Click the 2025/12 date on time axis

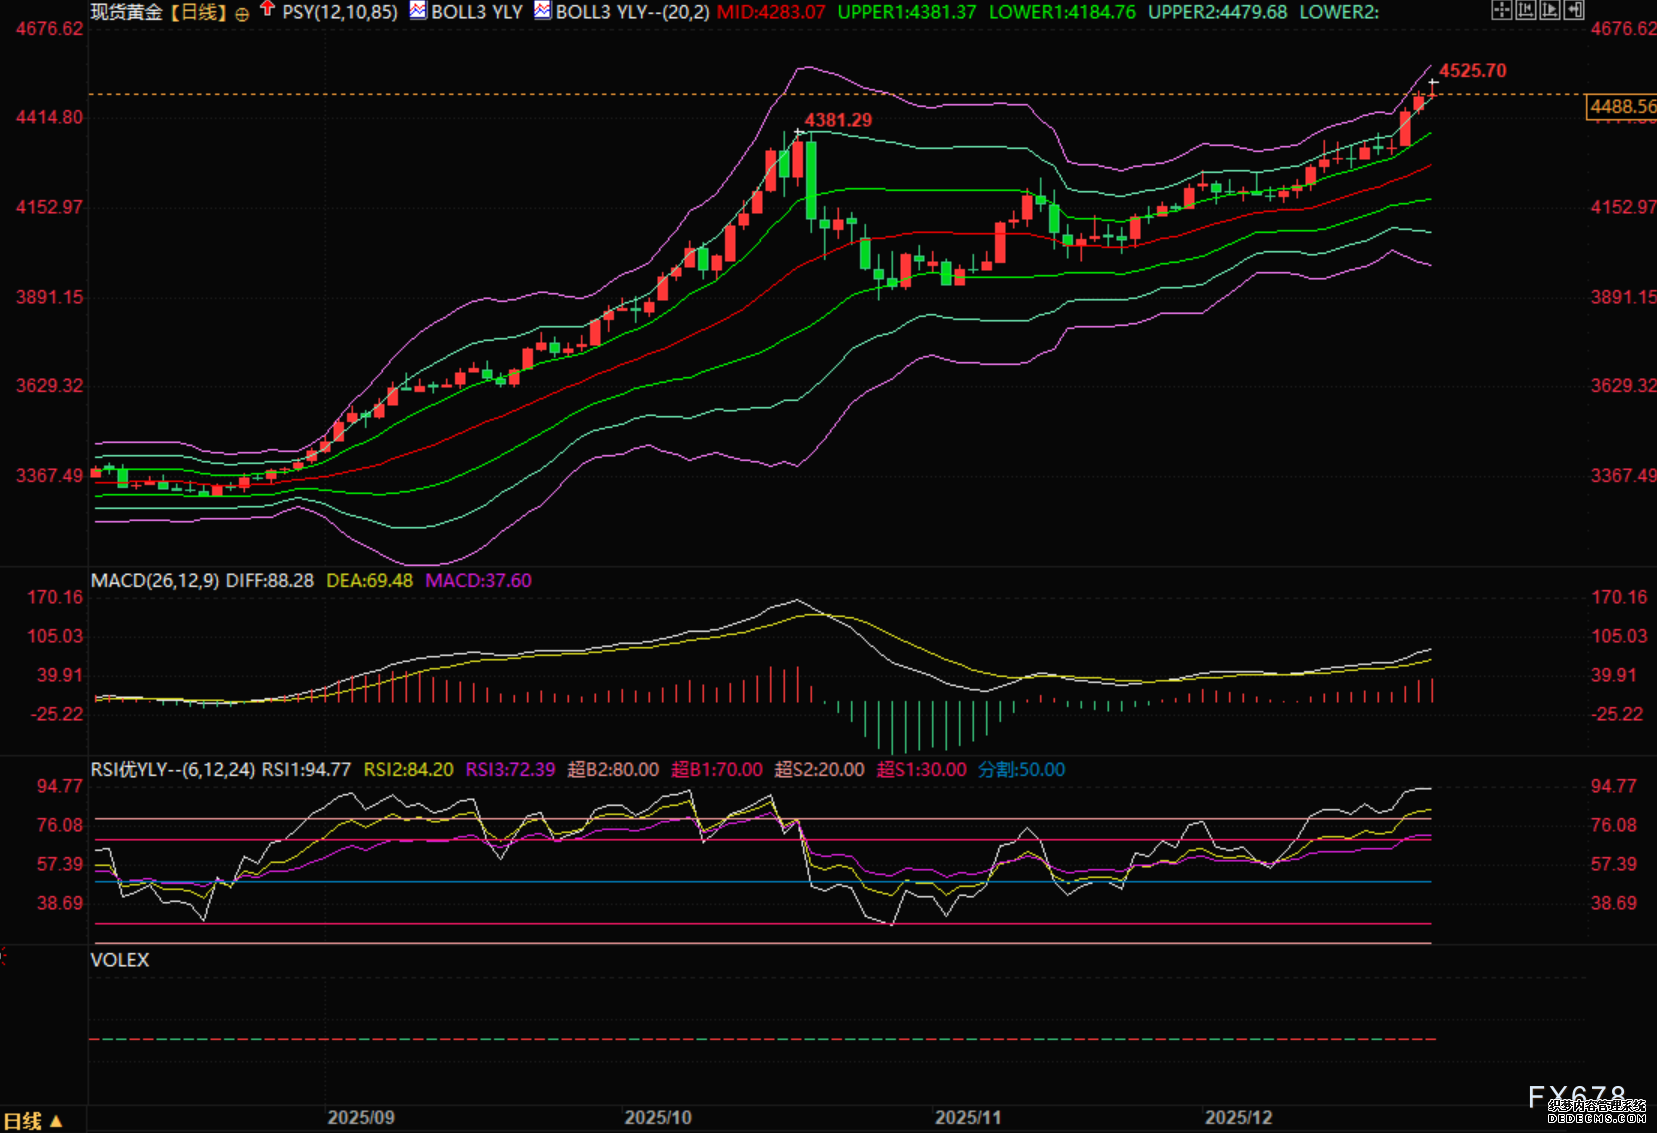pos(1238,1117)
